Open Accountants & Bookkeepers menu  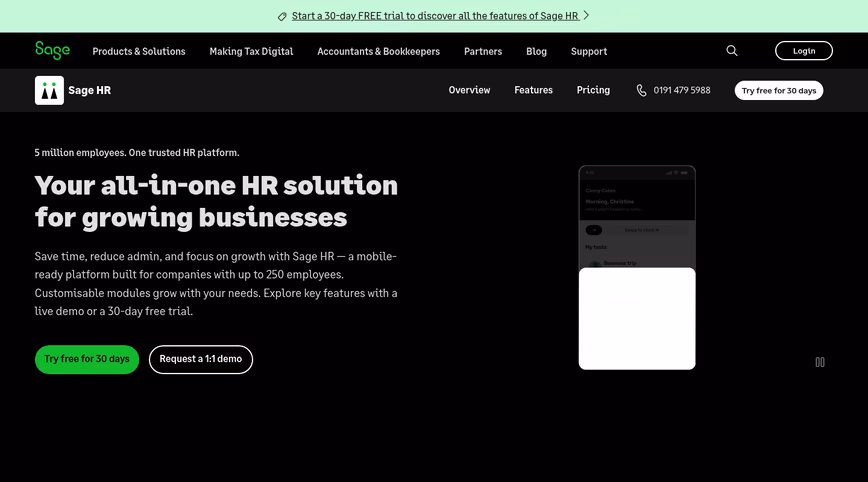click(379, 51)
